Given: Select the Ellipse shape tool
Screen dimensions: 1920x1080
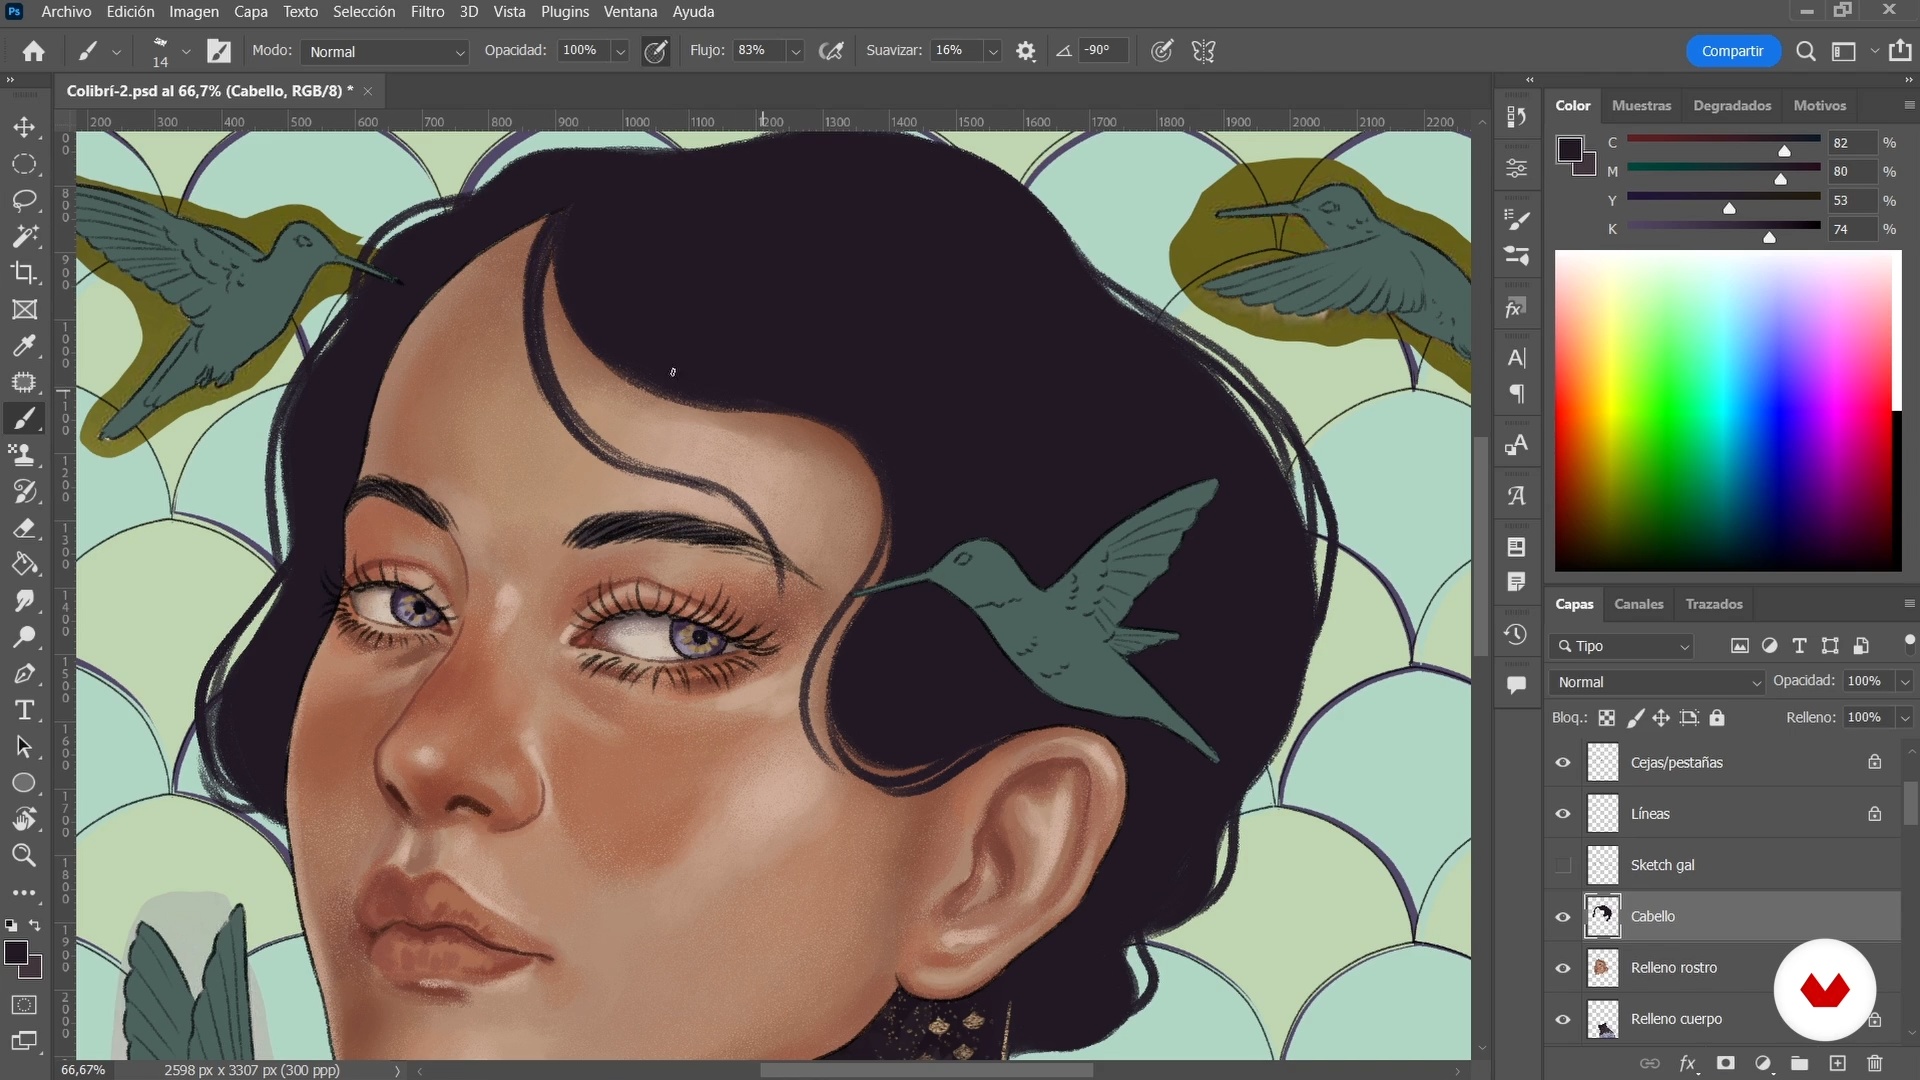Looking at the screenshot, I should pyautogui.click(x=24, y=783).
